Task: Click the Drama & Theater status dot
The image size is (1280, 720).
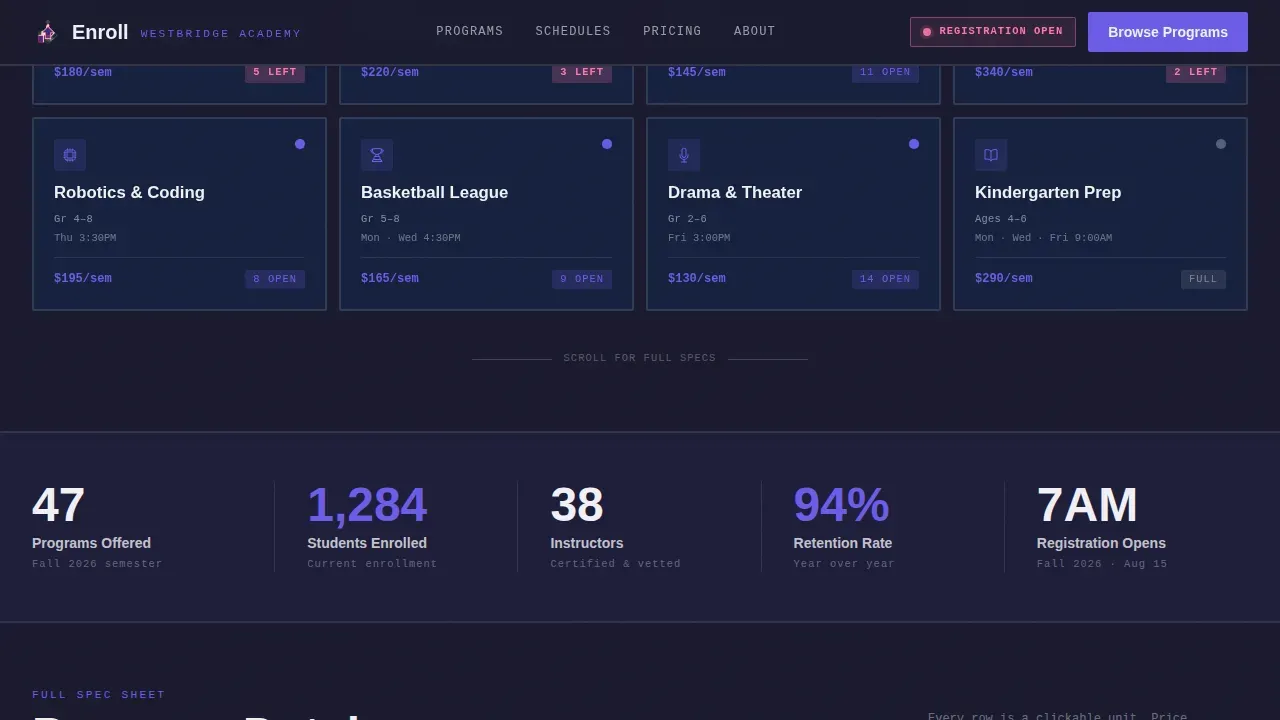Action: (914, 144)
